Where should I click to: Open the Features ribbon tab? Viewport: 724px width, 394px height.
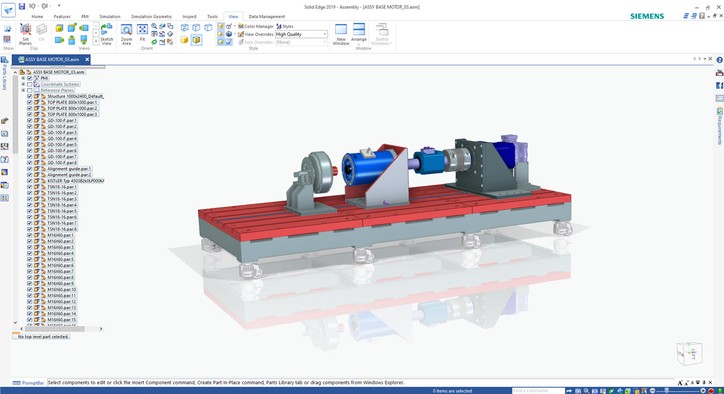click(62, 17)
